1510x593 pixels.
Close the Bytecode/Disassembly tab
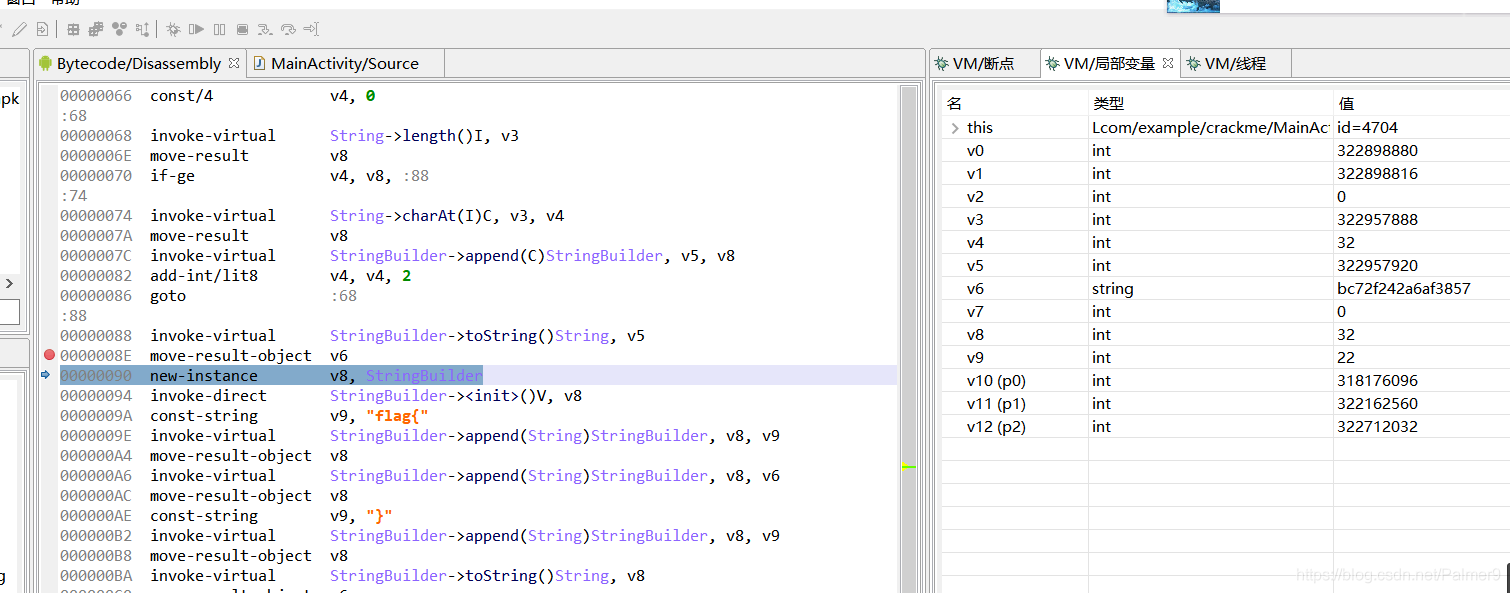[x=234, y=62]
